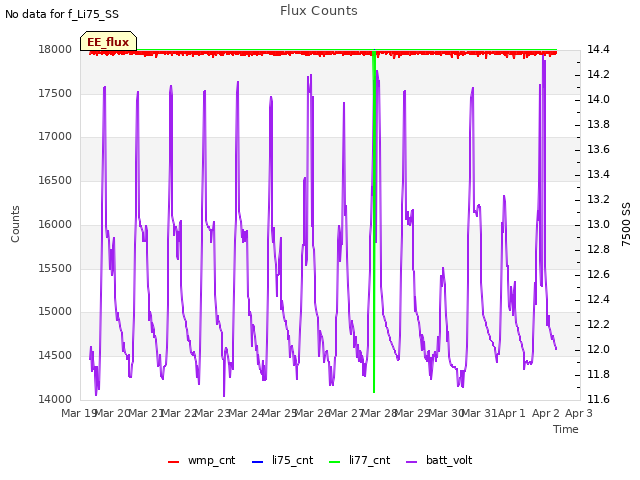Click the green li77_cnt legend swatch
The image size is (640, 480).
point(335,462)
